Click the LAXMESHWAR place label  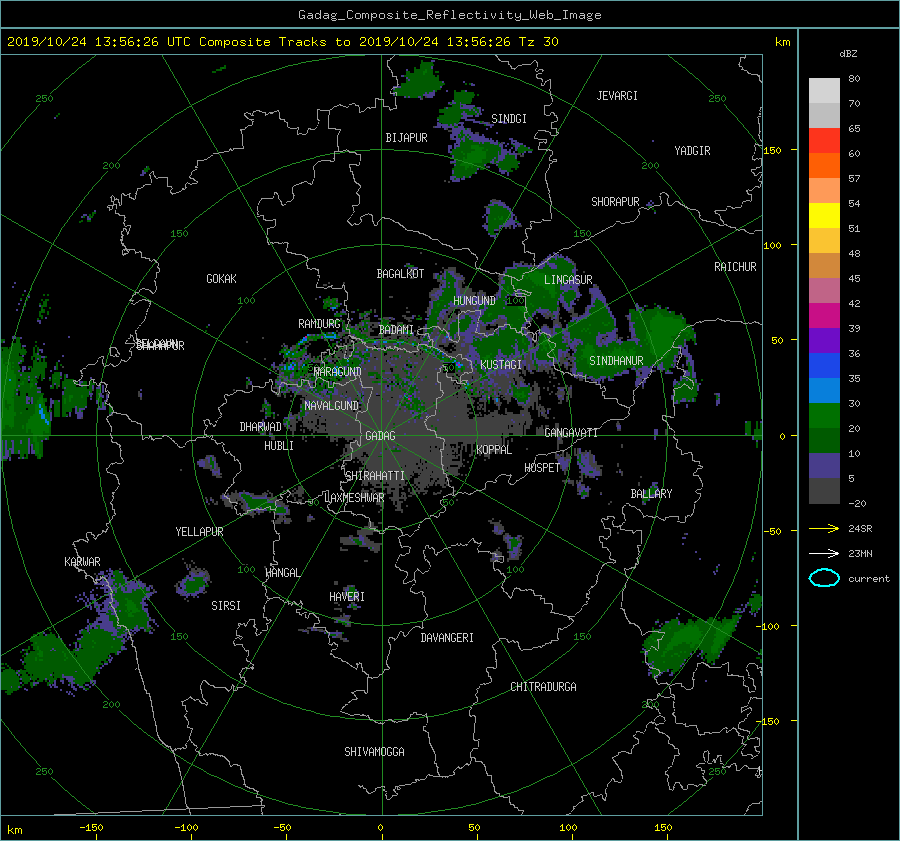(x=354, y=498)
